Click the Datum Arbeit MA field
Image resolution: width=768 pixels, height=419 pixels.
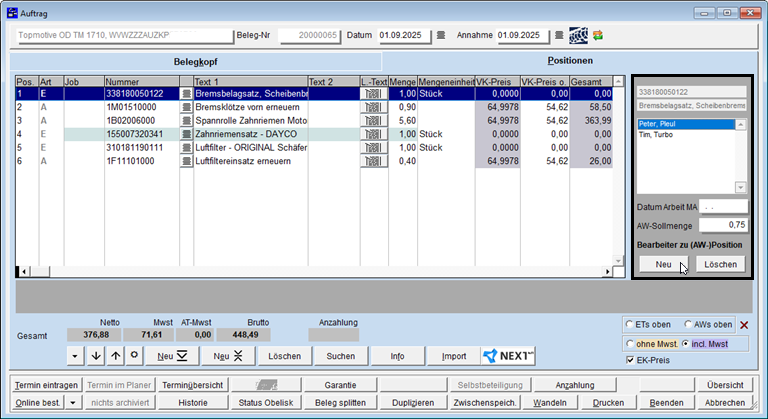723,207
